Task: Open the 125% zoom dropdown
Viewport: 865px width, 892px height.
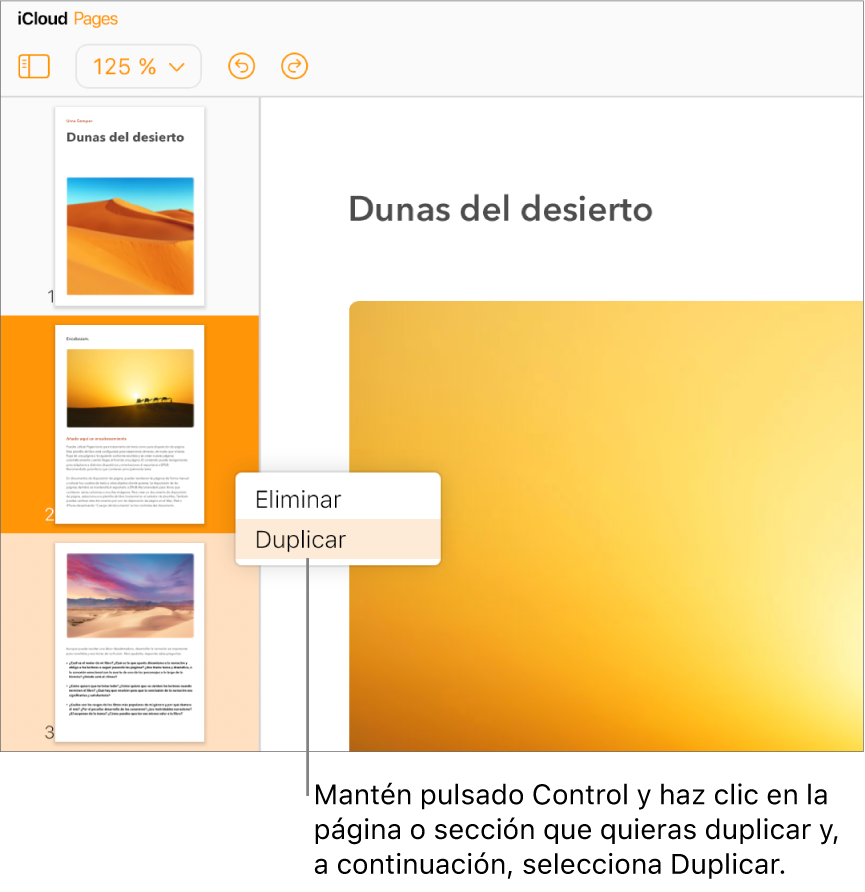Action: point(138,66)
